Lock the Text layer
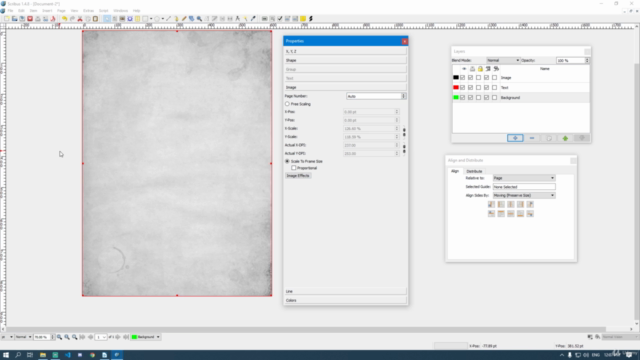640x360 pixels. (x=478, y=87)
